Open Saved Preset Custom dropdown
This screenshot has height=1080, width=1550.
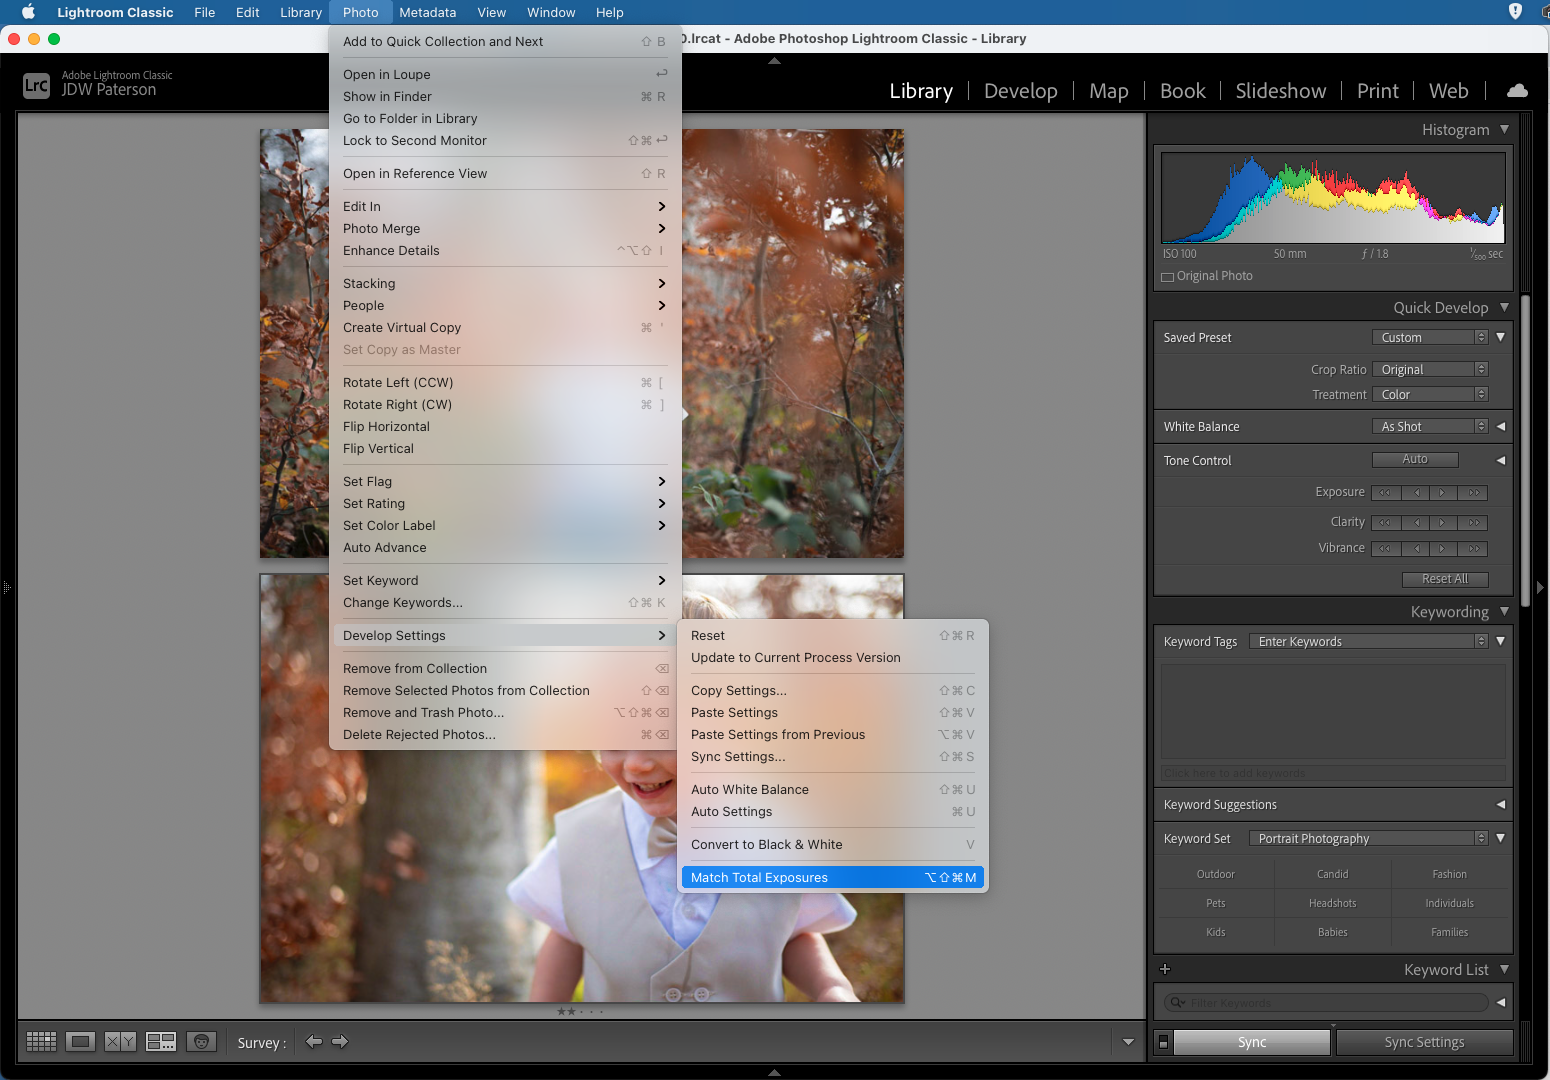click(1430, 338)
